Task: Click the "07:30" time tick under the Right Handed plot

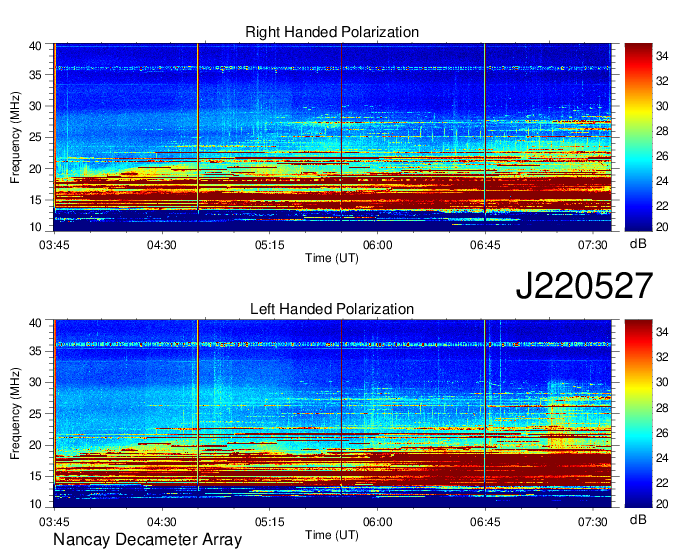Action: [592, 245]
